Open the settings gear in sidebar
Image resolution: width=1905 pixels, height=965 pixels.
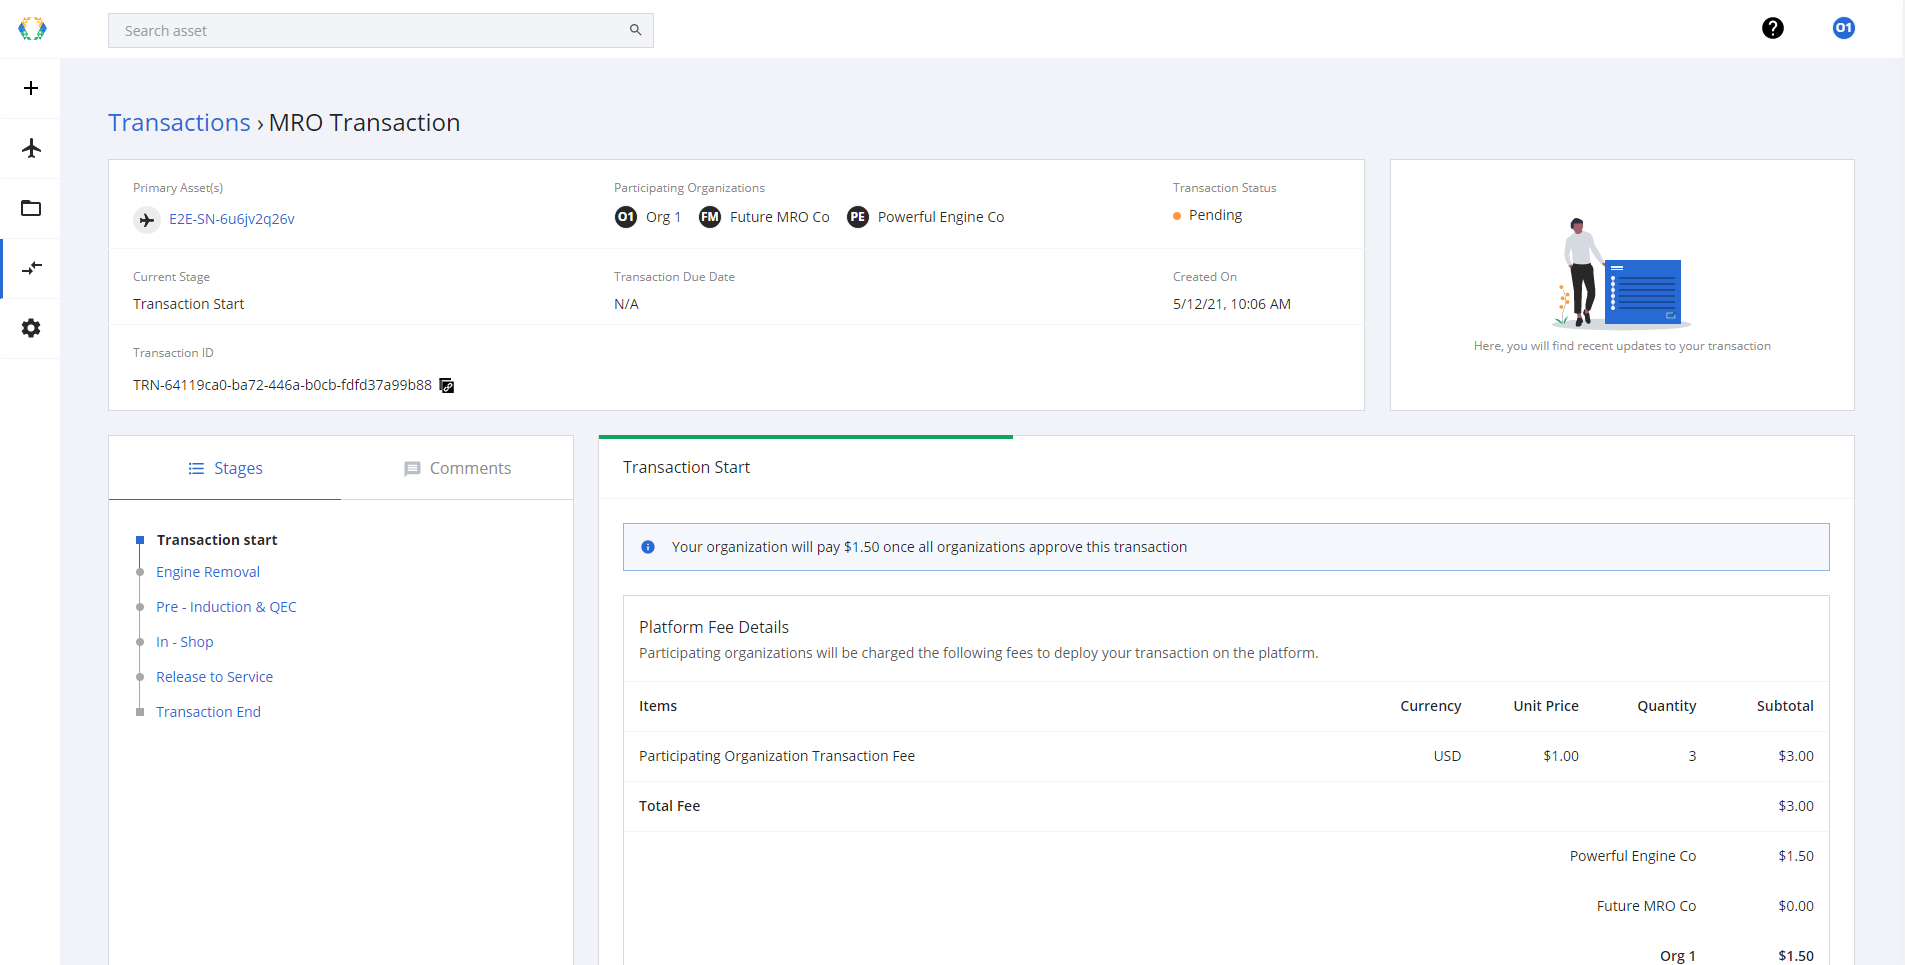click(31, 328)
